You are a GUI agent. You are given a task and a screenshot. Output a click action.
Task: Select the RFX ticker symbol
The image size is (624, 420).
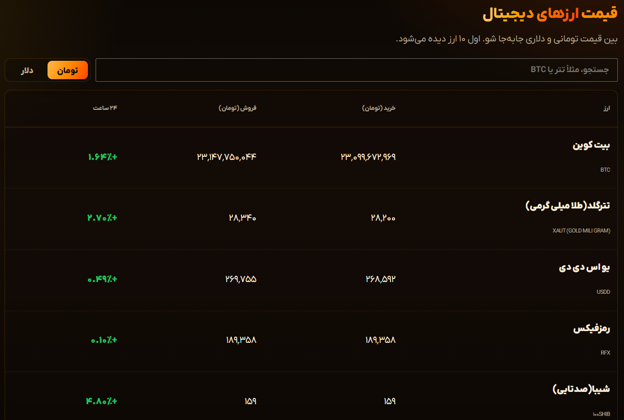(x=605, y=353)
